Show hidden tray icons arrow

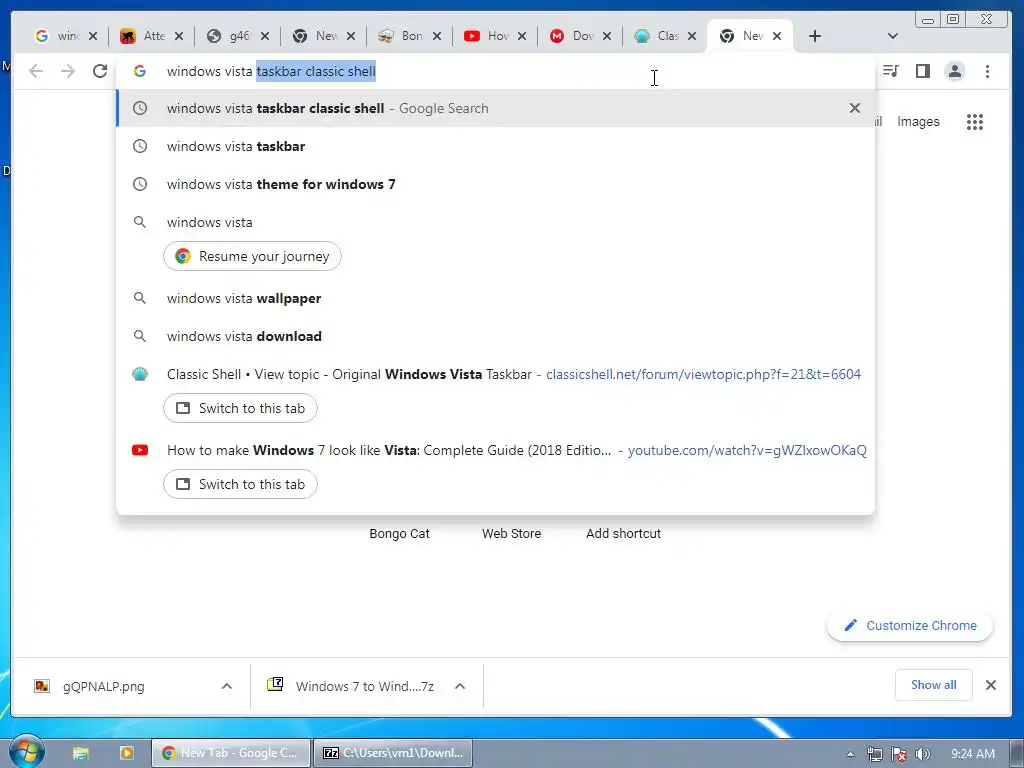coord(850,754)
